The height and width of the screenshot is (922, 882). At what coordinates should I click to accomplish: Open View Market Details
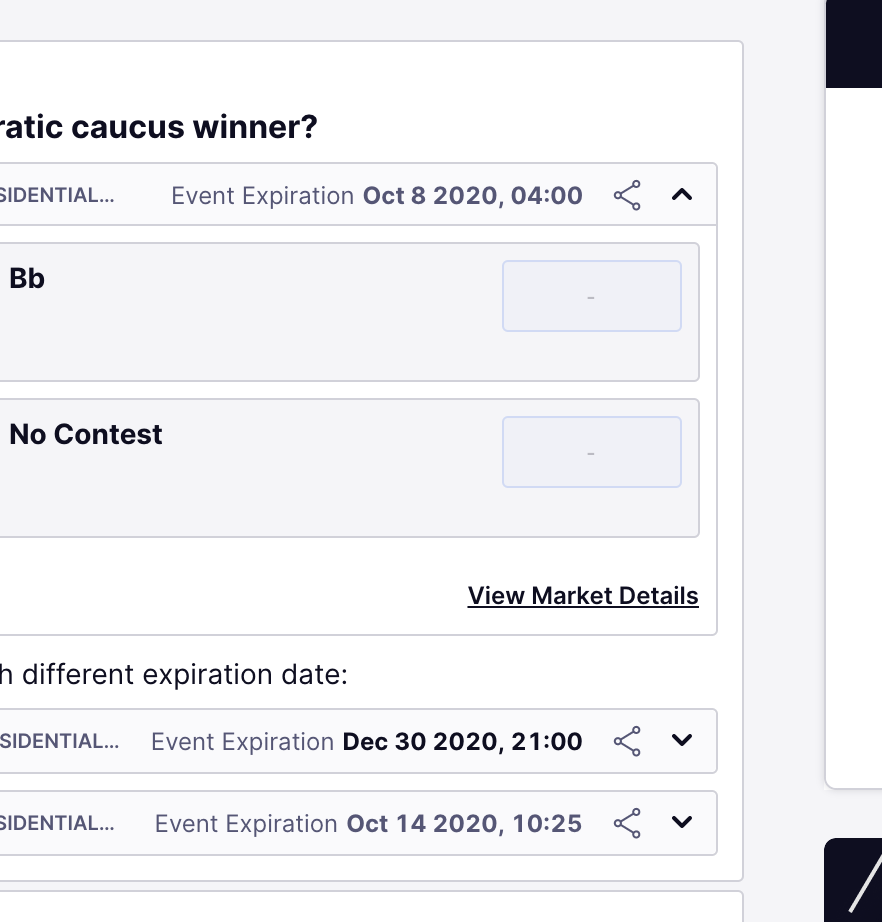pyautogui.click(x=583, y=596)
